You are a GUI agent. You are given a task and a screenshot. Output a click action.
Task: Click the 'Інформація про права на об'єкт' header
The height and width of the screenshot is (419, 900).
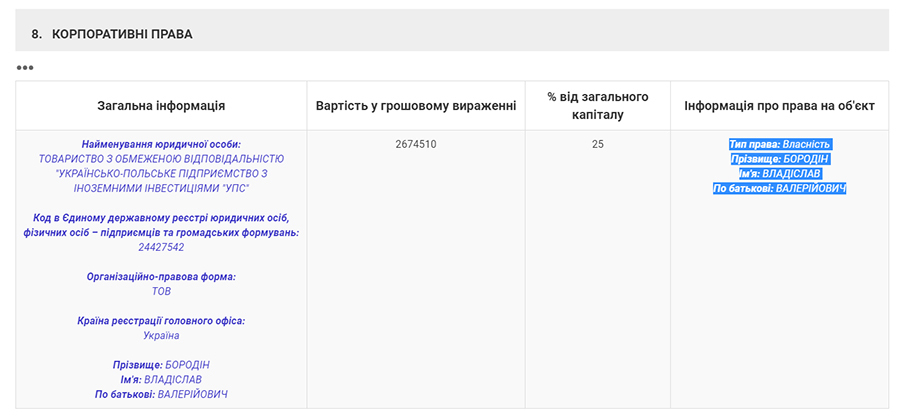[x=779, y=106]
